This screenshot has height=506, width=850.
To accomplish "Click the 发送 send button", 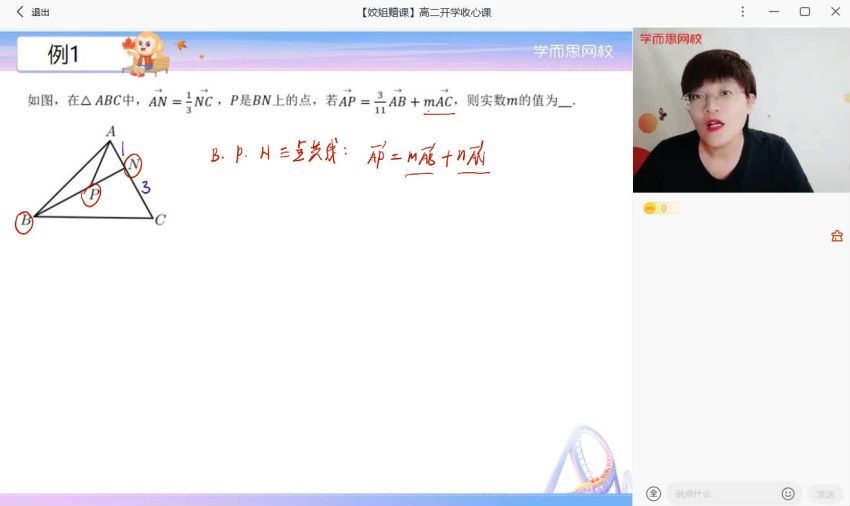I will [x=825, y=494].
